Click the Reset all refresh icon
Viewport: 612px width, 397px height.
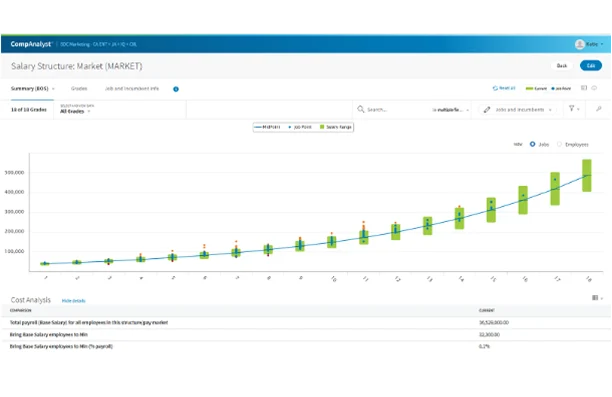pyautogui.click(x=495, y=88)
